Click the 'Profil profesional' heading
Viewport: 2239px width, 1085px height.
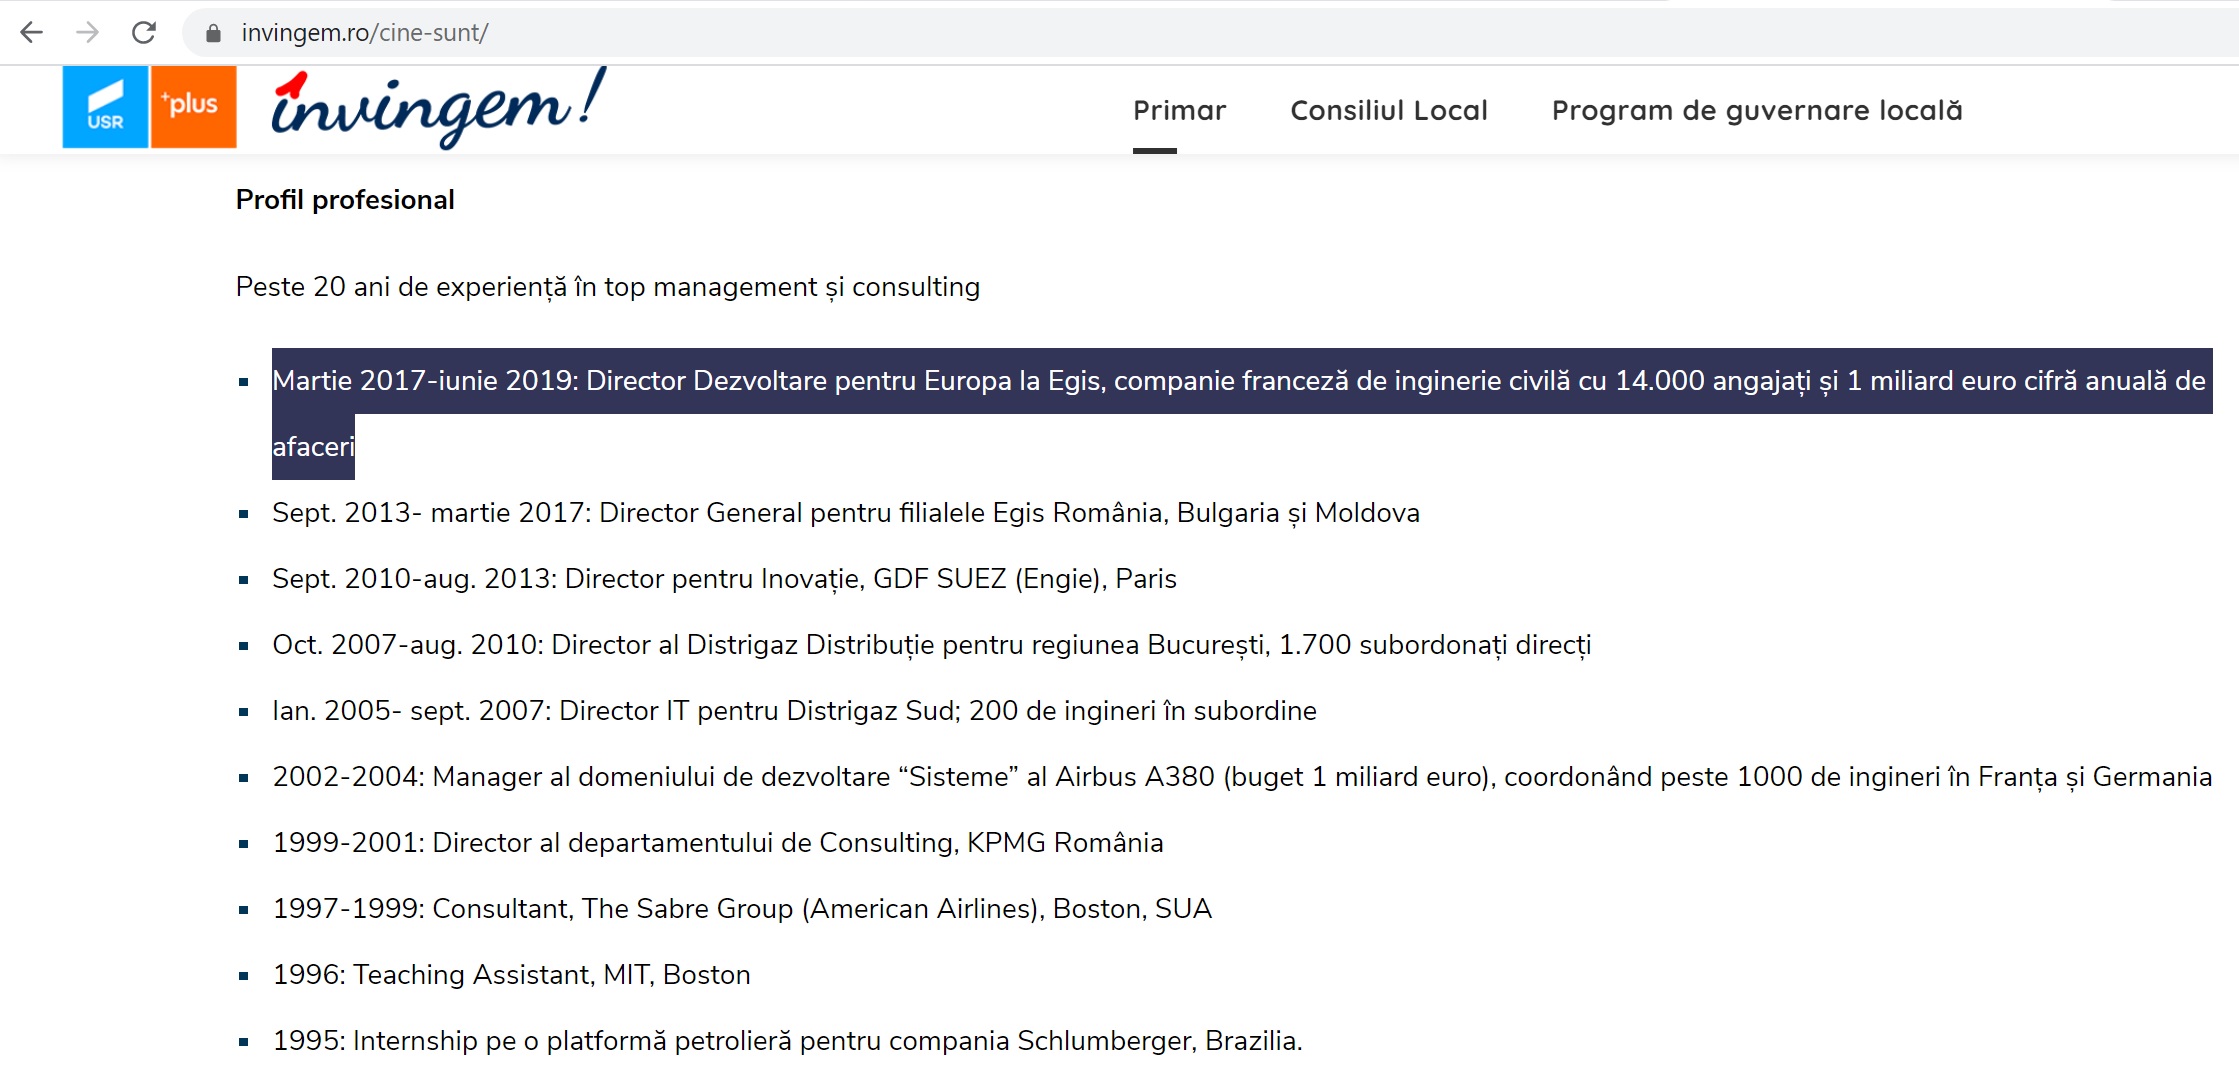(345, 200)
